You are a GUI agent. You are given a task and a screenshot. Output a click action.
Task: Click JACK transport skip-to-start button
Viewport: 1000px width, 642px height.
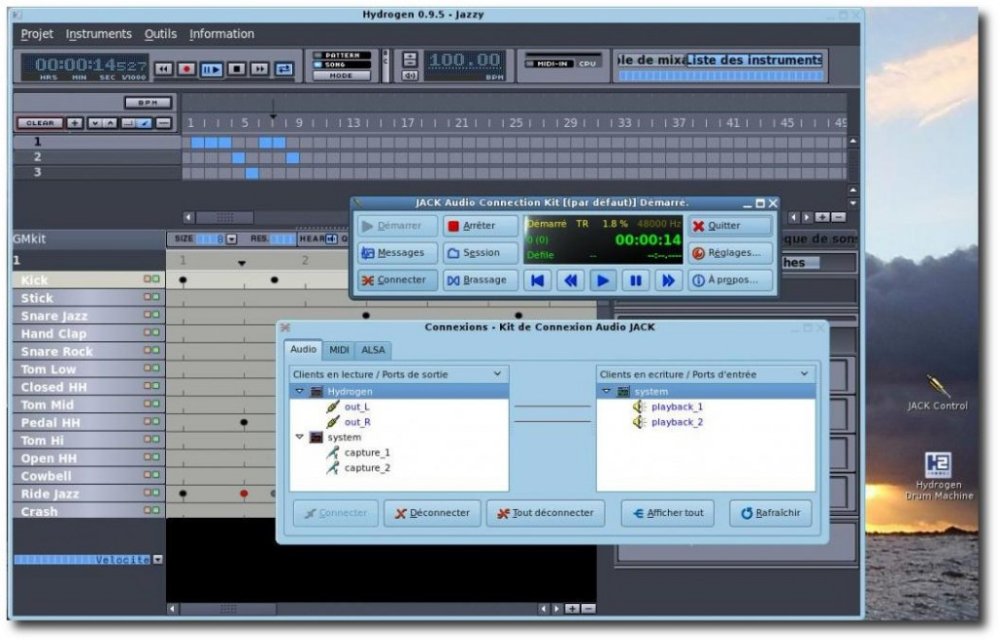(538, 281)
